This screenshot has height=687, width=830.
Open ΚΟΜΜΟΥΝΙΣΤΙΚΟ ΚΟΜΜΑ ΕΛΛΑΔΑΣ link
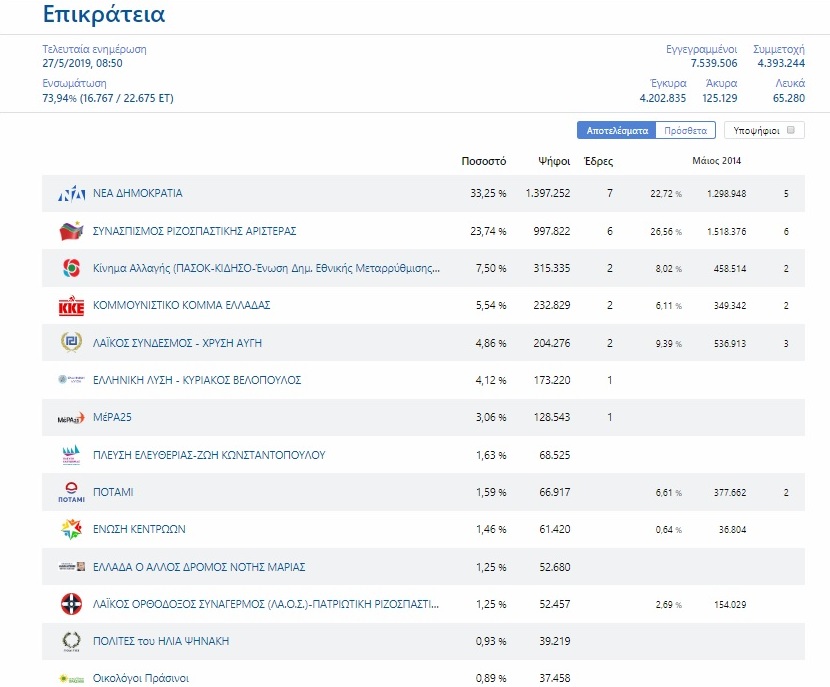tap(182, 305)
